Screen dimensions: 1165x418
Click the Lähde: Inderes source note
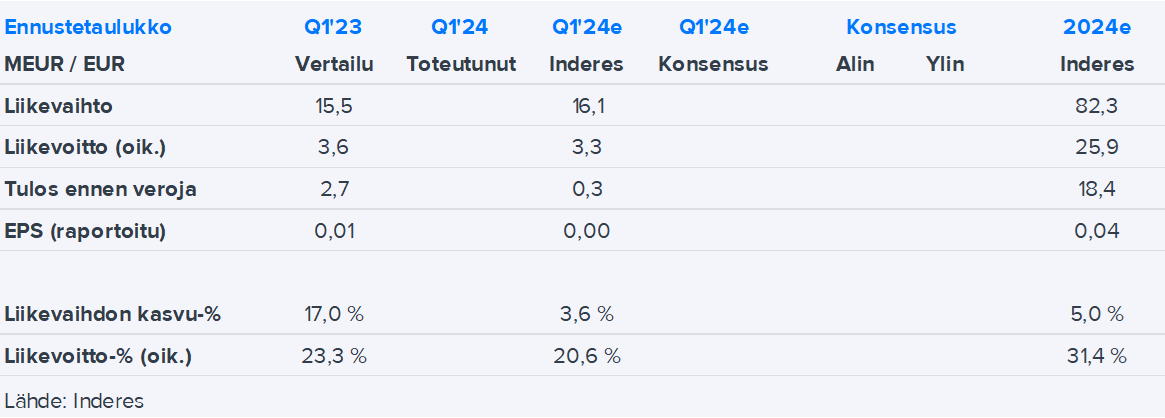(74, 401)
